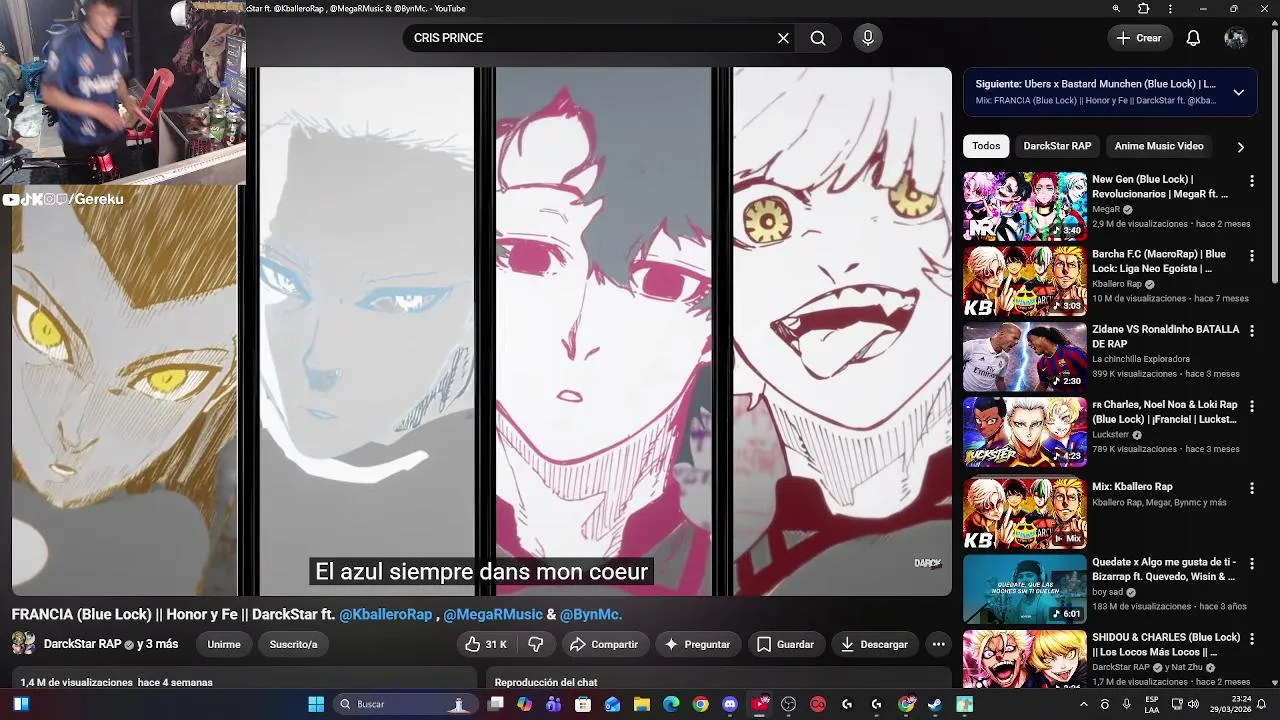Viewport: 1280px width, 720px height.
Task: Click the Preguntar button
Action: click(698, 644)
